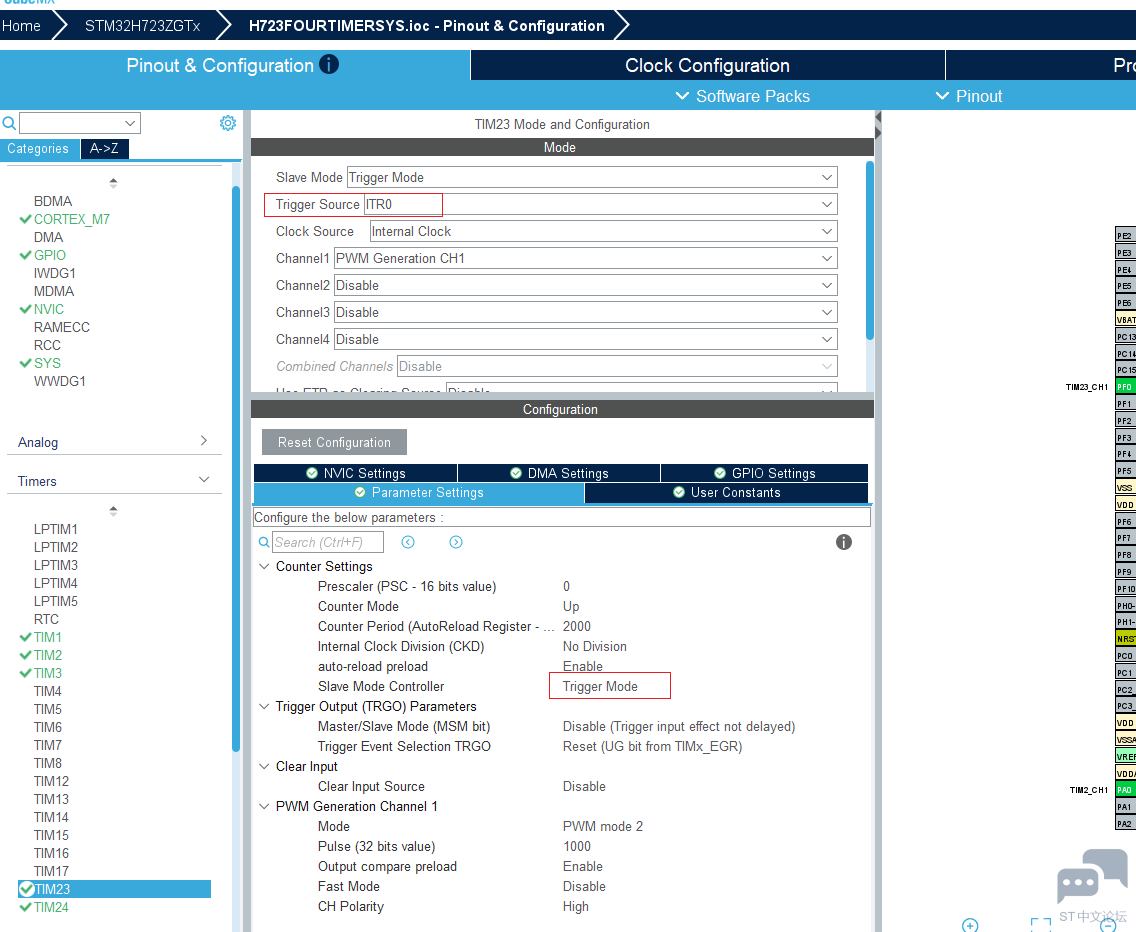This screenshot has width=1136, height=932.
Task: Open the Channel3 dropdown
Action: point(585,312)
